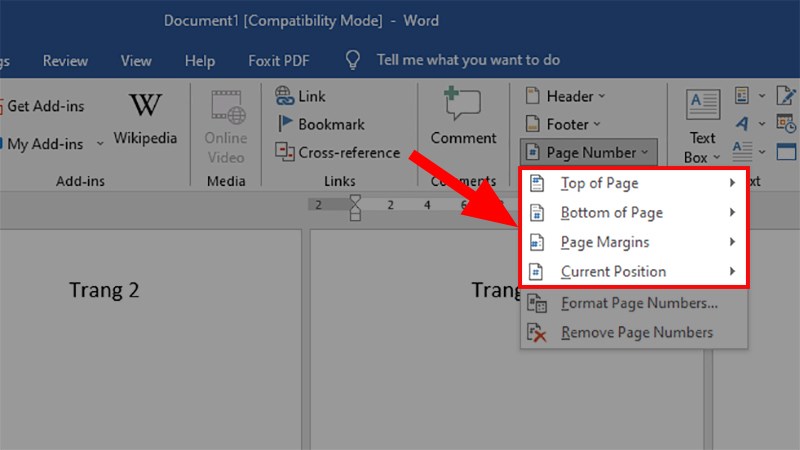Image resolution: width=800 pixels, height=450 pixels.
Task: Insert a Signature Line
Action: coord(785,95)
